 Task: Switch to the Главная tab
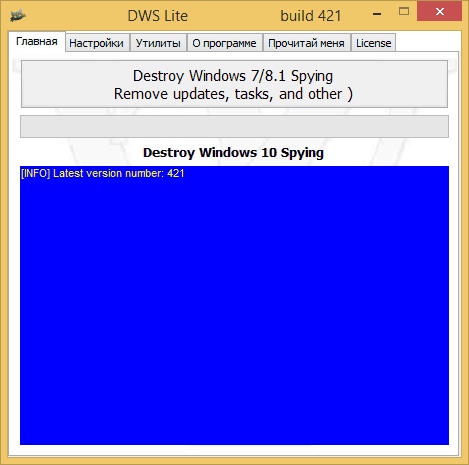pos(37,42)
